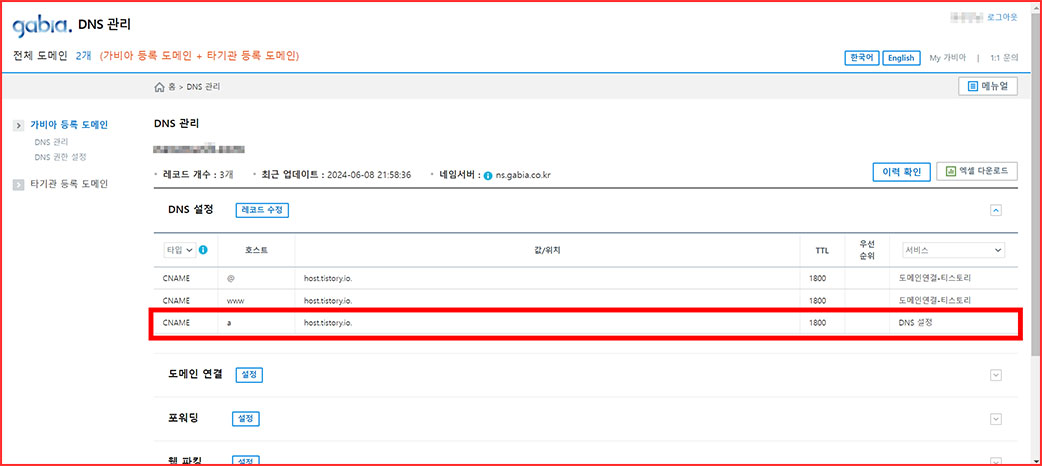Viewport: 1042px width, 466px height.
Task: Expand the 포워딩 section chevron
Action: tap(995, 419)
